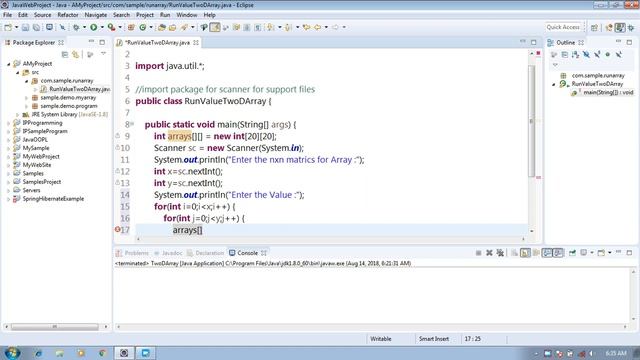The image size is (640, 360).
Task: Click the error marker on line 17
Action: pyautogui.click(x=118, y=229)
